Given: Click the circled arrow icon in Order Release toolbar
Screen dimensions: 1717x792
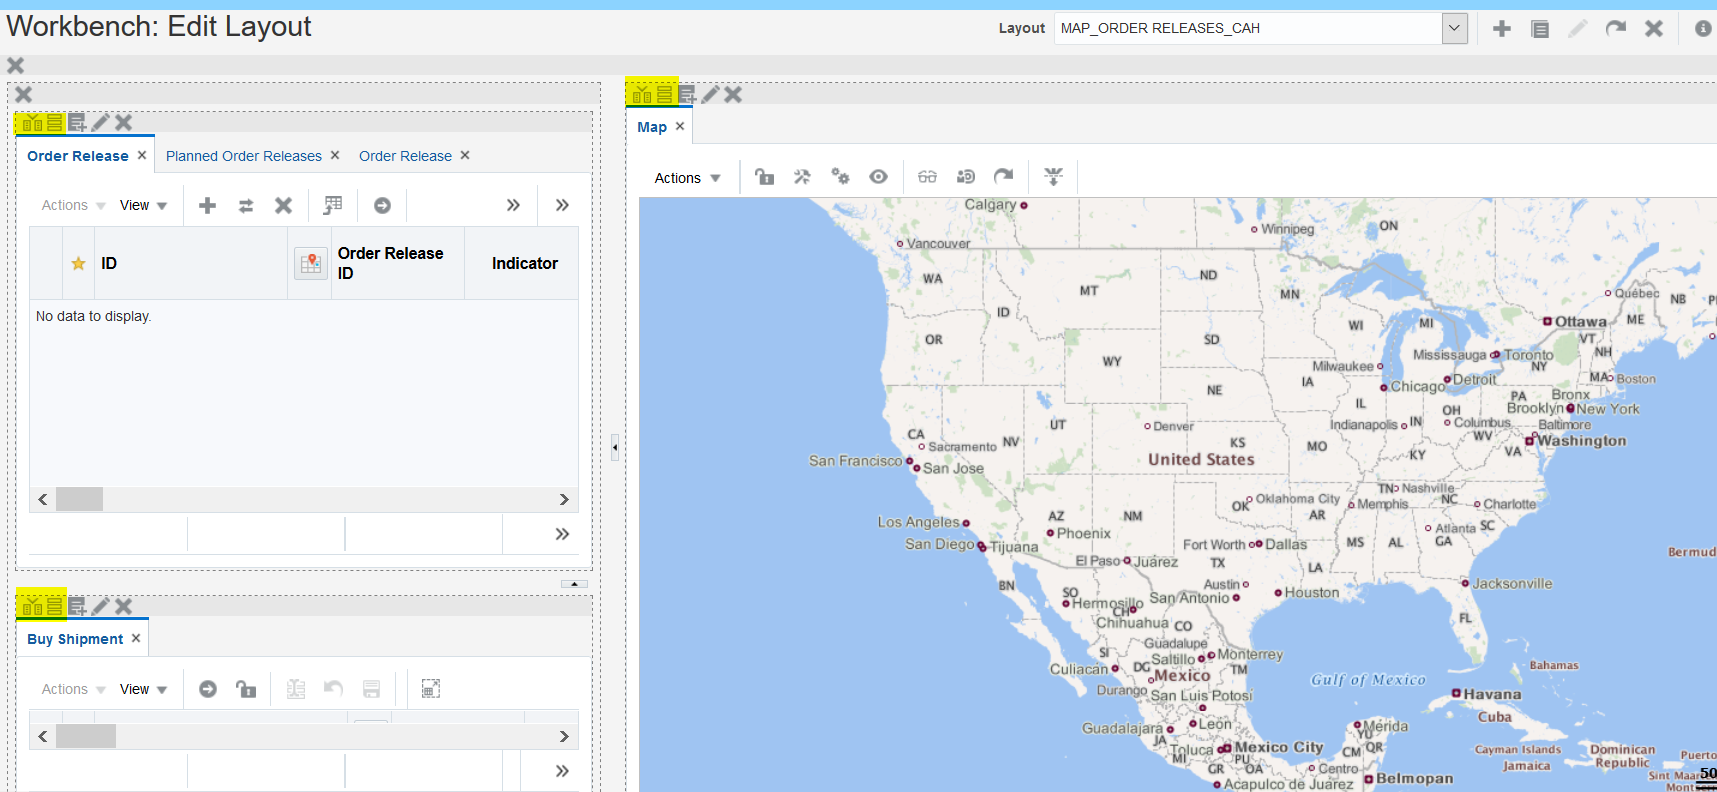Looking at the screenshot, I should [382, 205].
